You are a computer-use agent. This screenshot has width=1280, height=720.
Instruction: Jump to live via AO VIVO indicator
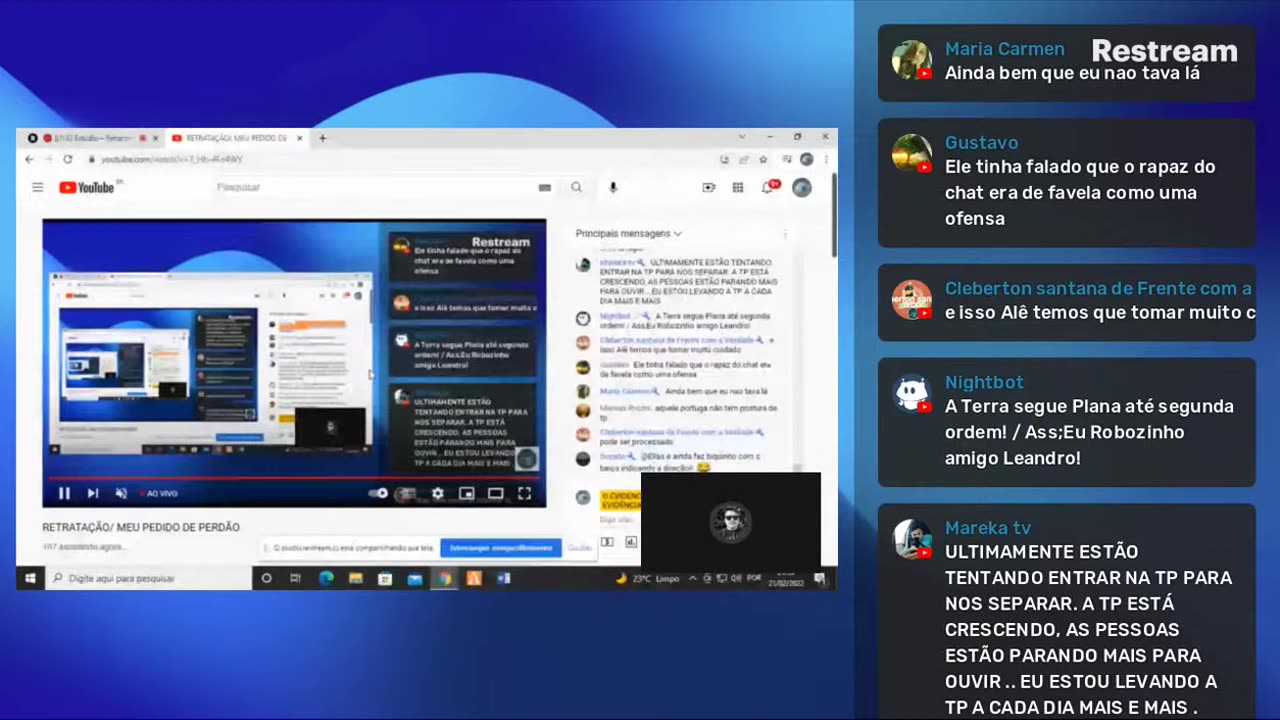(x=158, y=493)
